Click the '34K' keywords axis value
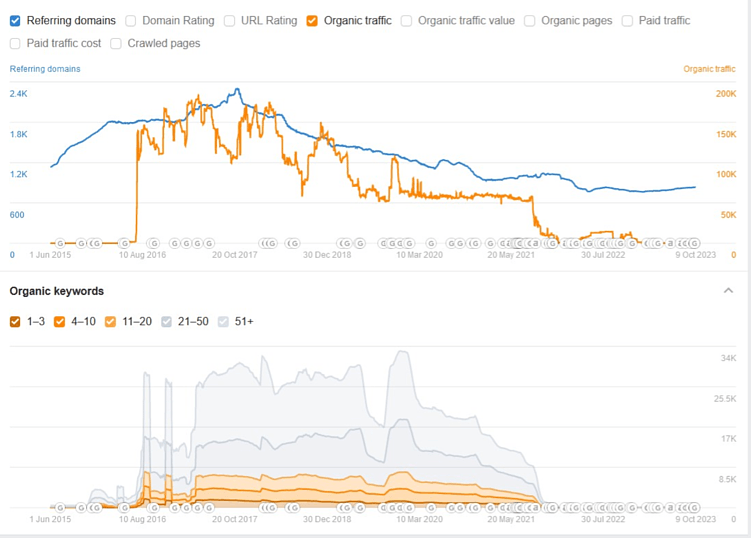This screenshot has width=751, height=538. pos(728,358)
